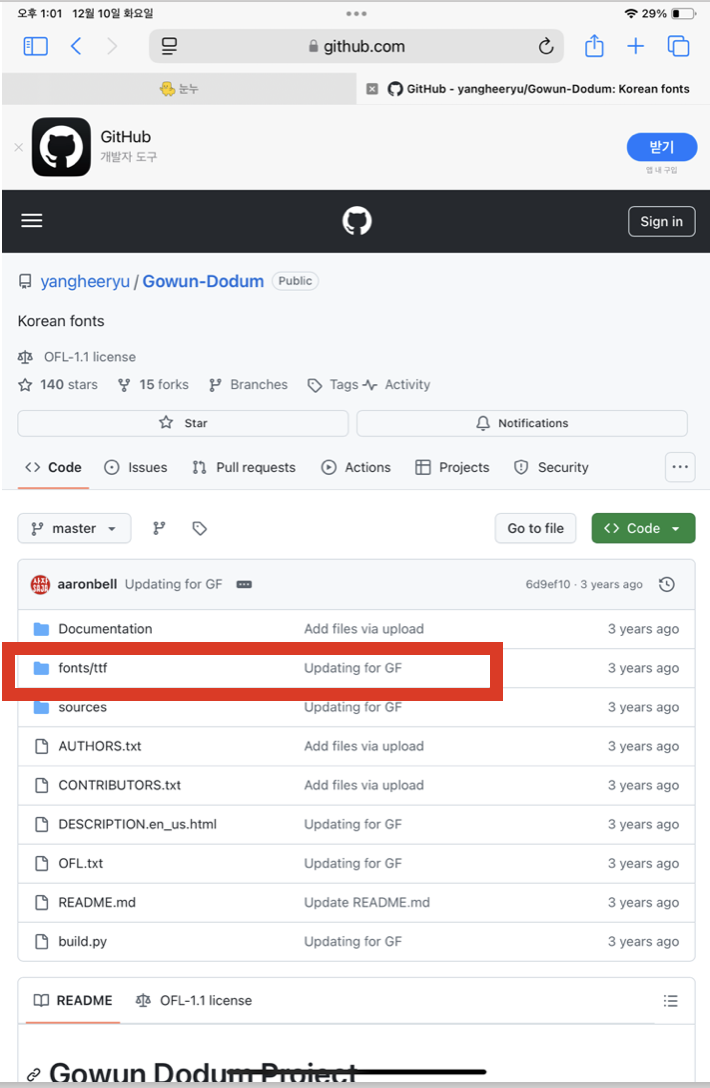Viewport: 710px width, 1088px height.
Task: Open commit 6d9ef10 link
Action: tap(548, 584)
